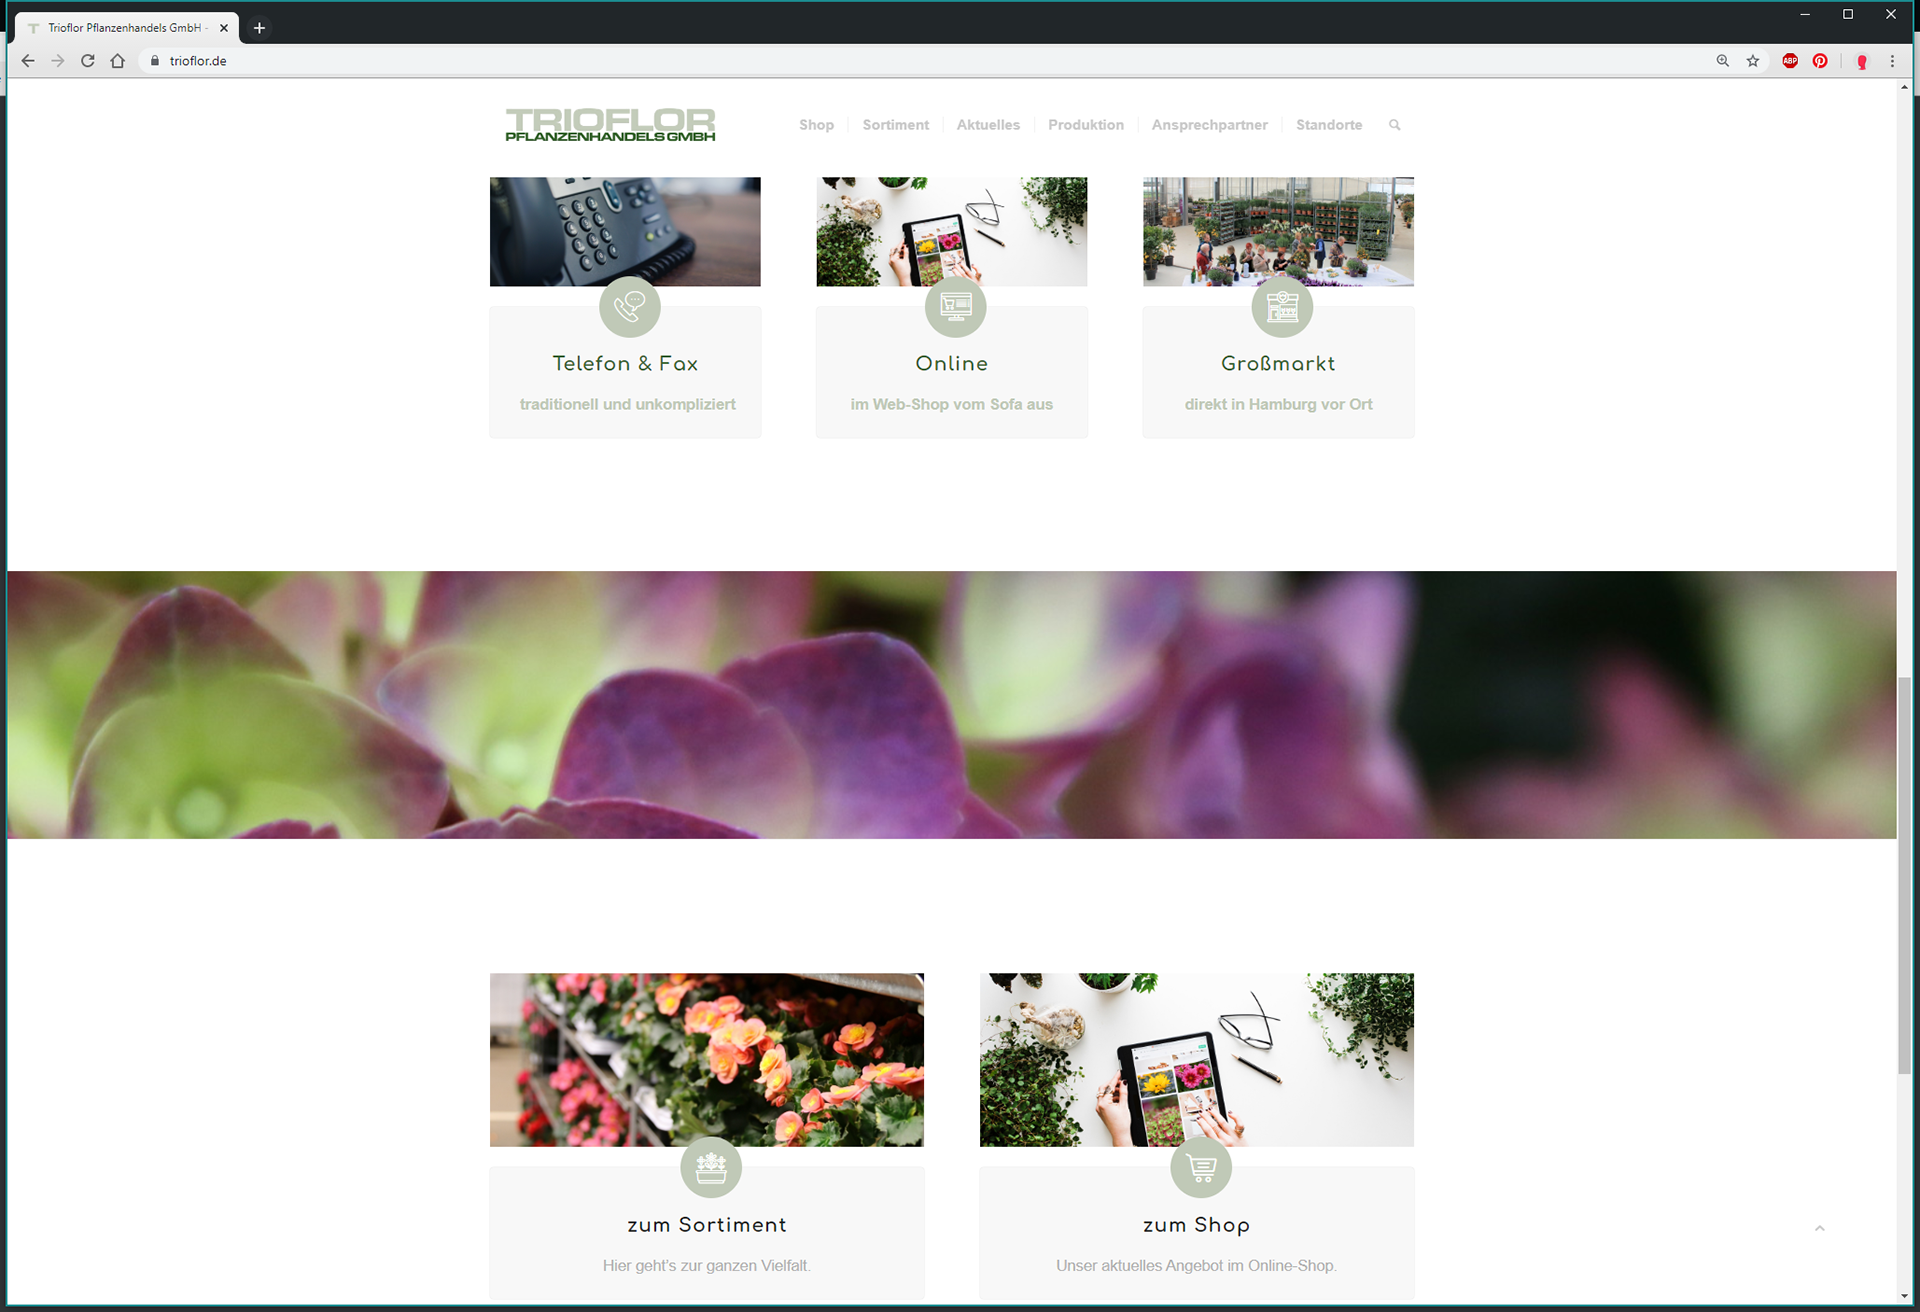Open the Shop menu item
The height and width of the screenshot is (1312, 1920).
click(816, 125)
